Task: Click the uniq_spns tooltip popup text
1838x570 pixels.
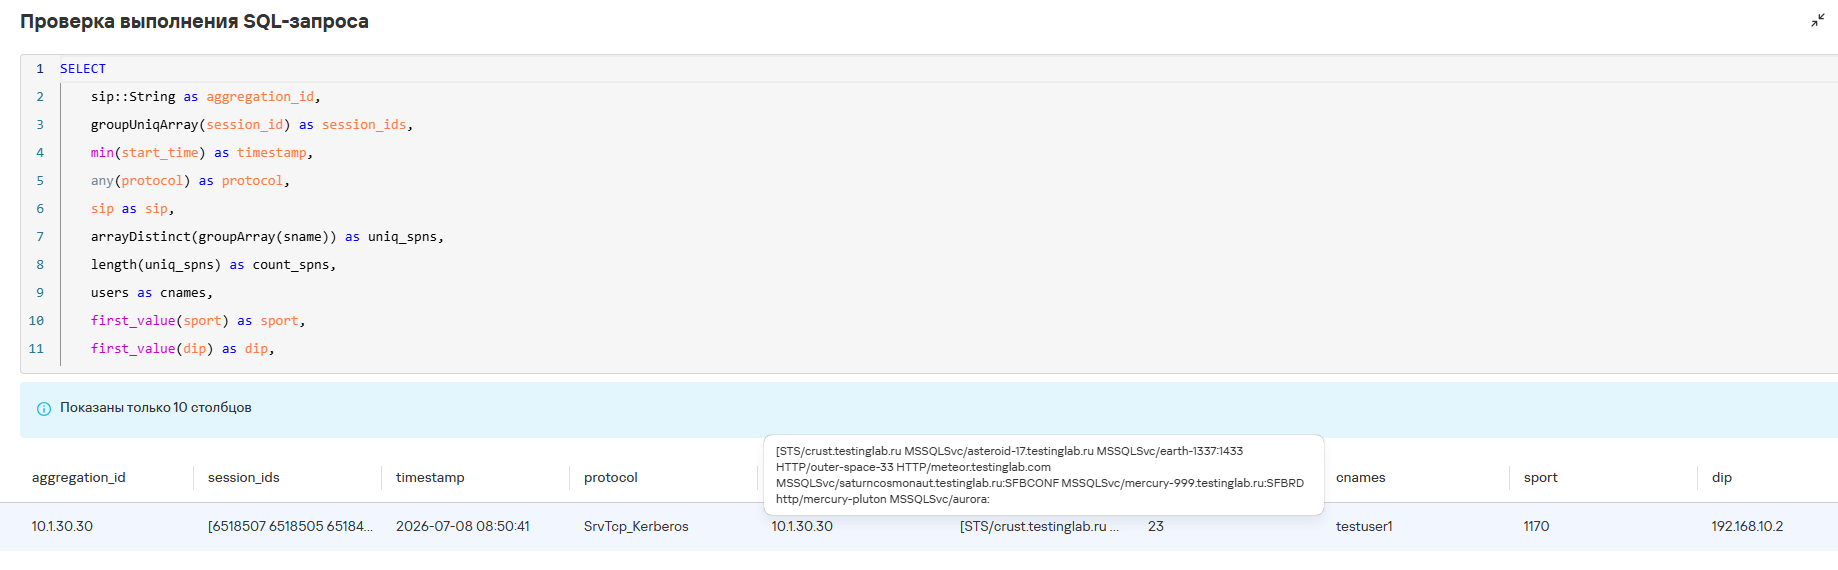Action: 1040,475
